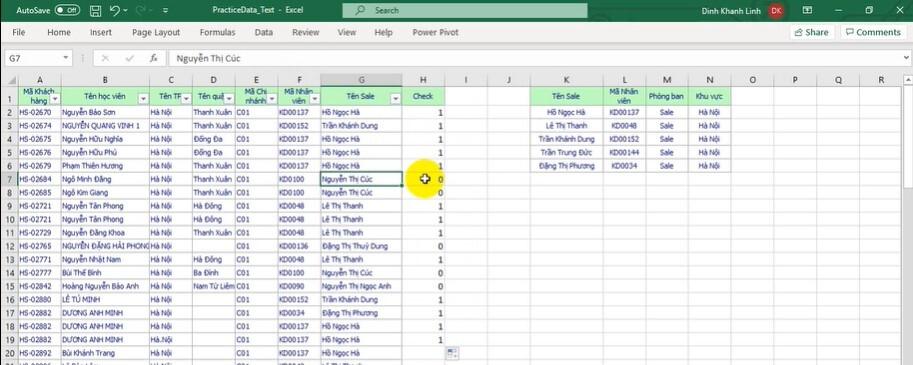Click cell Đặng Thị Thuỳ Dung
The width and height of the screenshot is (913, 365).
pos(361,246)
